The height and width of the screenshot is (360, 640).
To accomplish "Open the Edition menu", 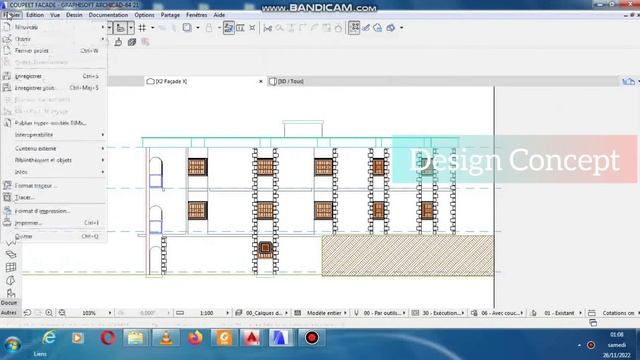I will [35, 15].
